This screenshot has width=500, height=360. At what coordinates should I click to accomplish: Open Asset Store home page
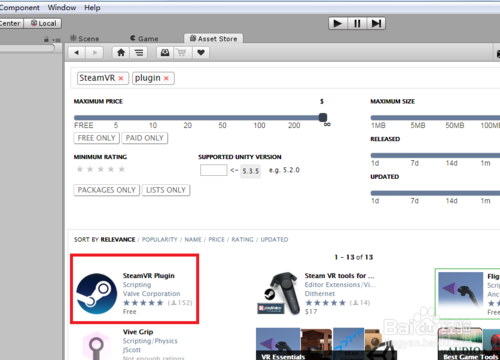pos(121,53)
